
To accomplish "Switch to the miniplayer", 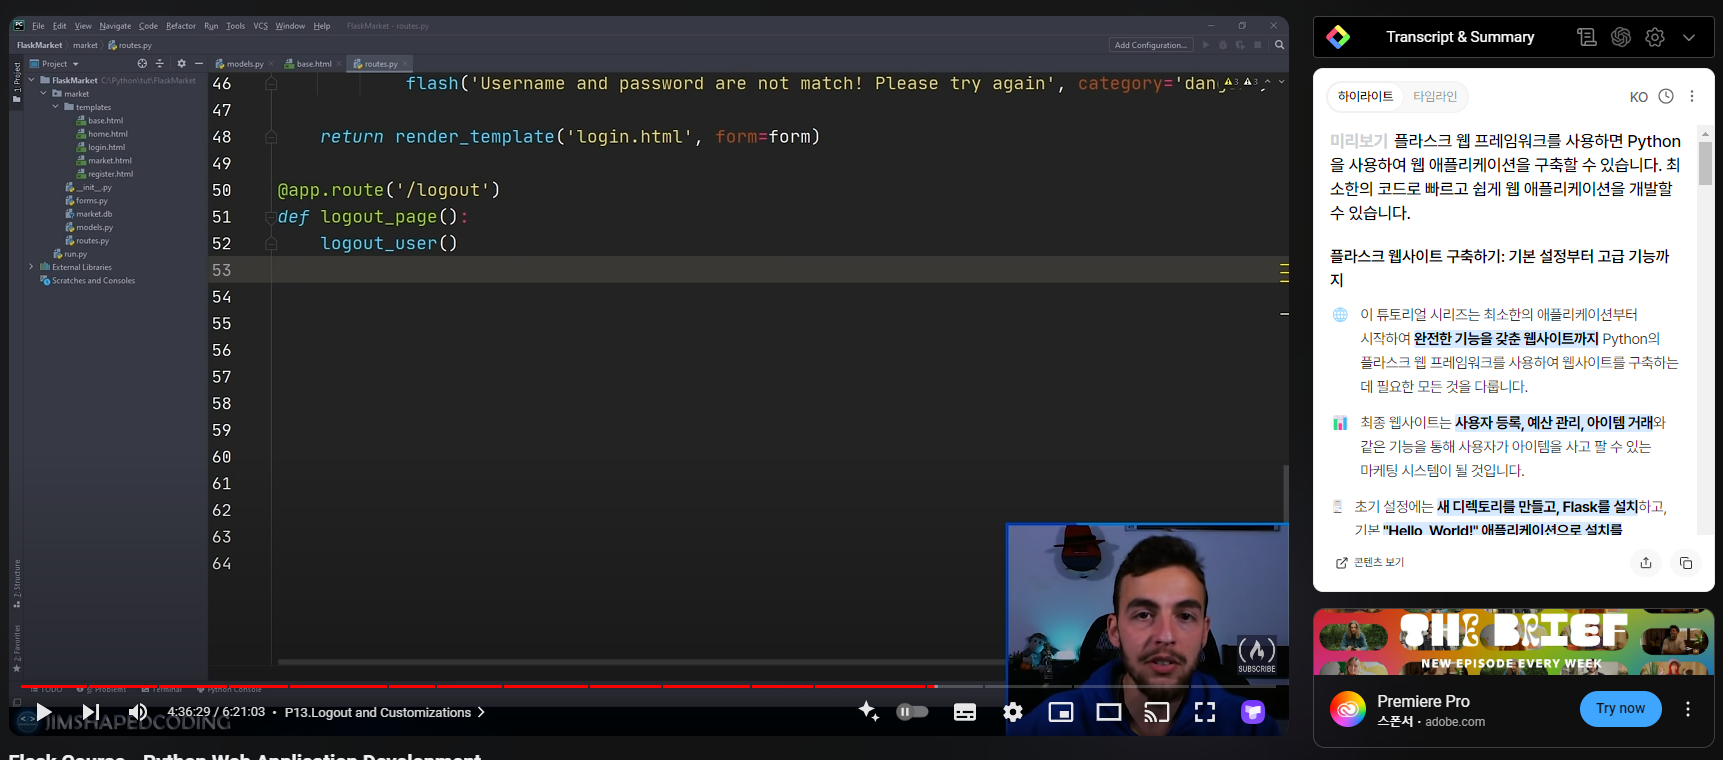I will point(1061,712).
